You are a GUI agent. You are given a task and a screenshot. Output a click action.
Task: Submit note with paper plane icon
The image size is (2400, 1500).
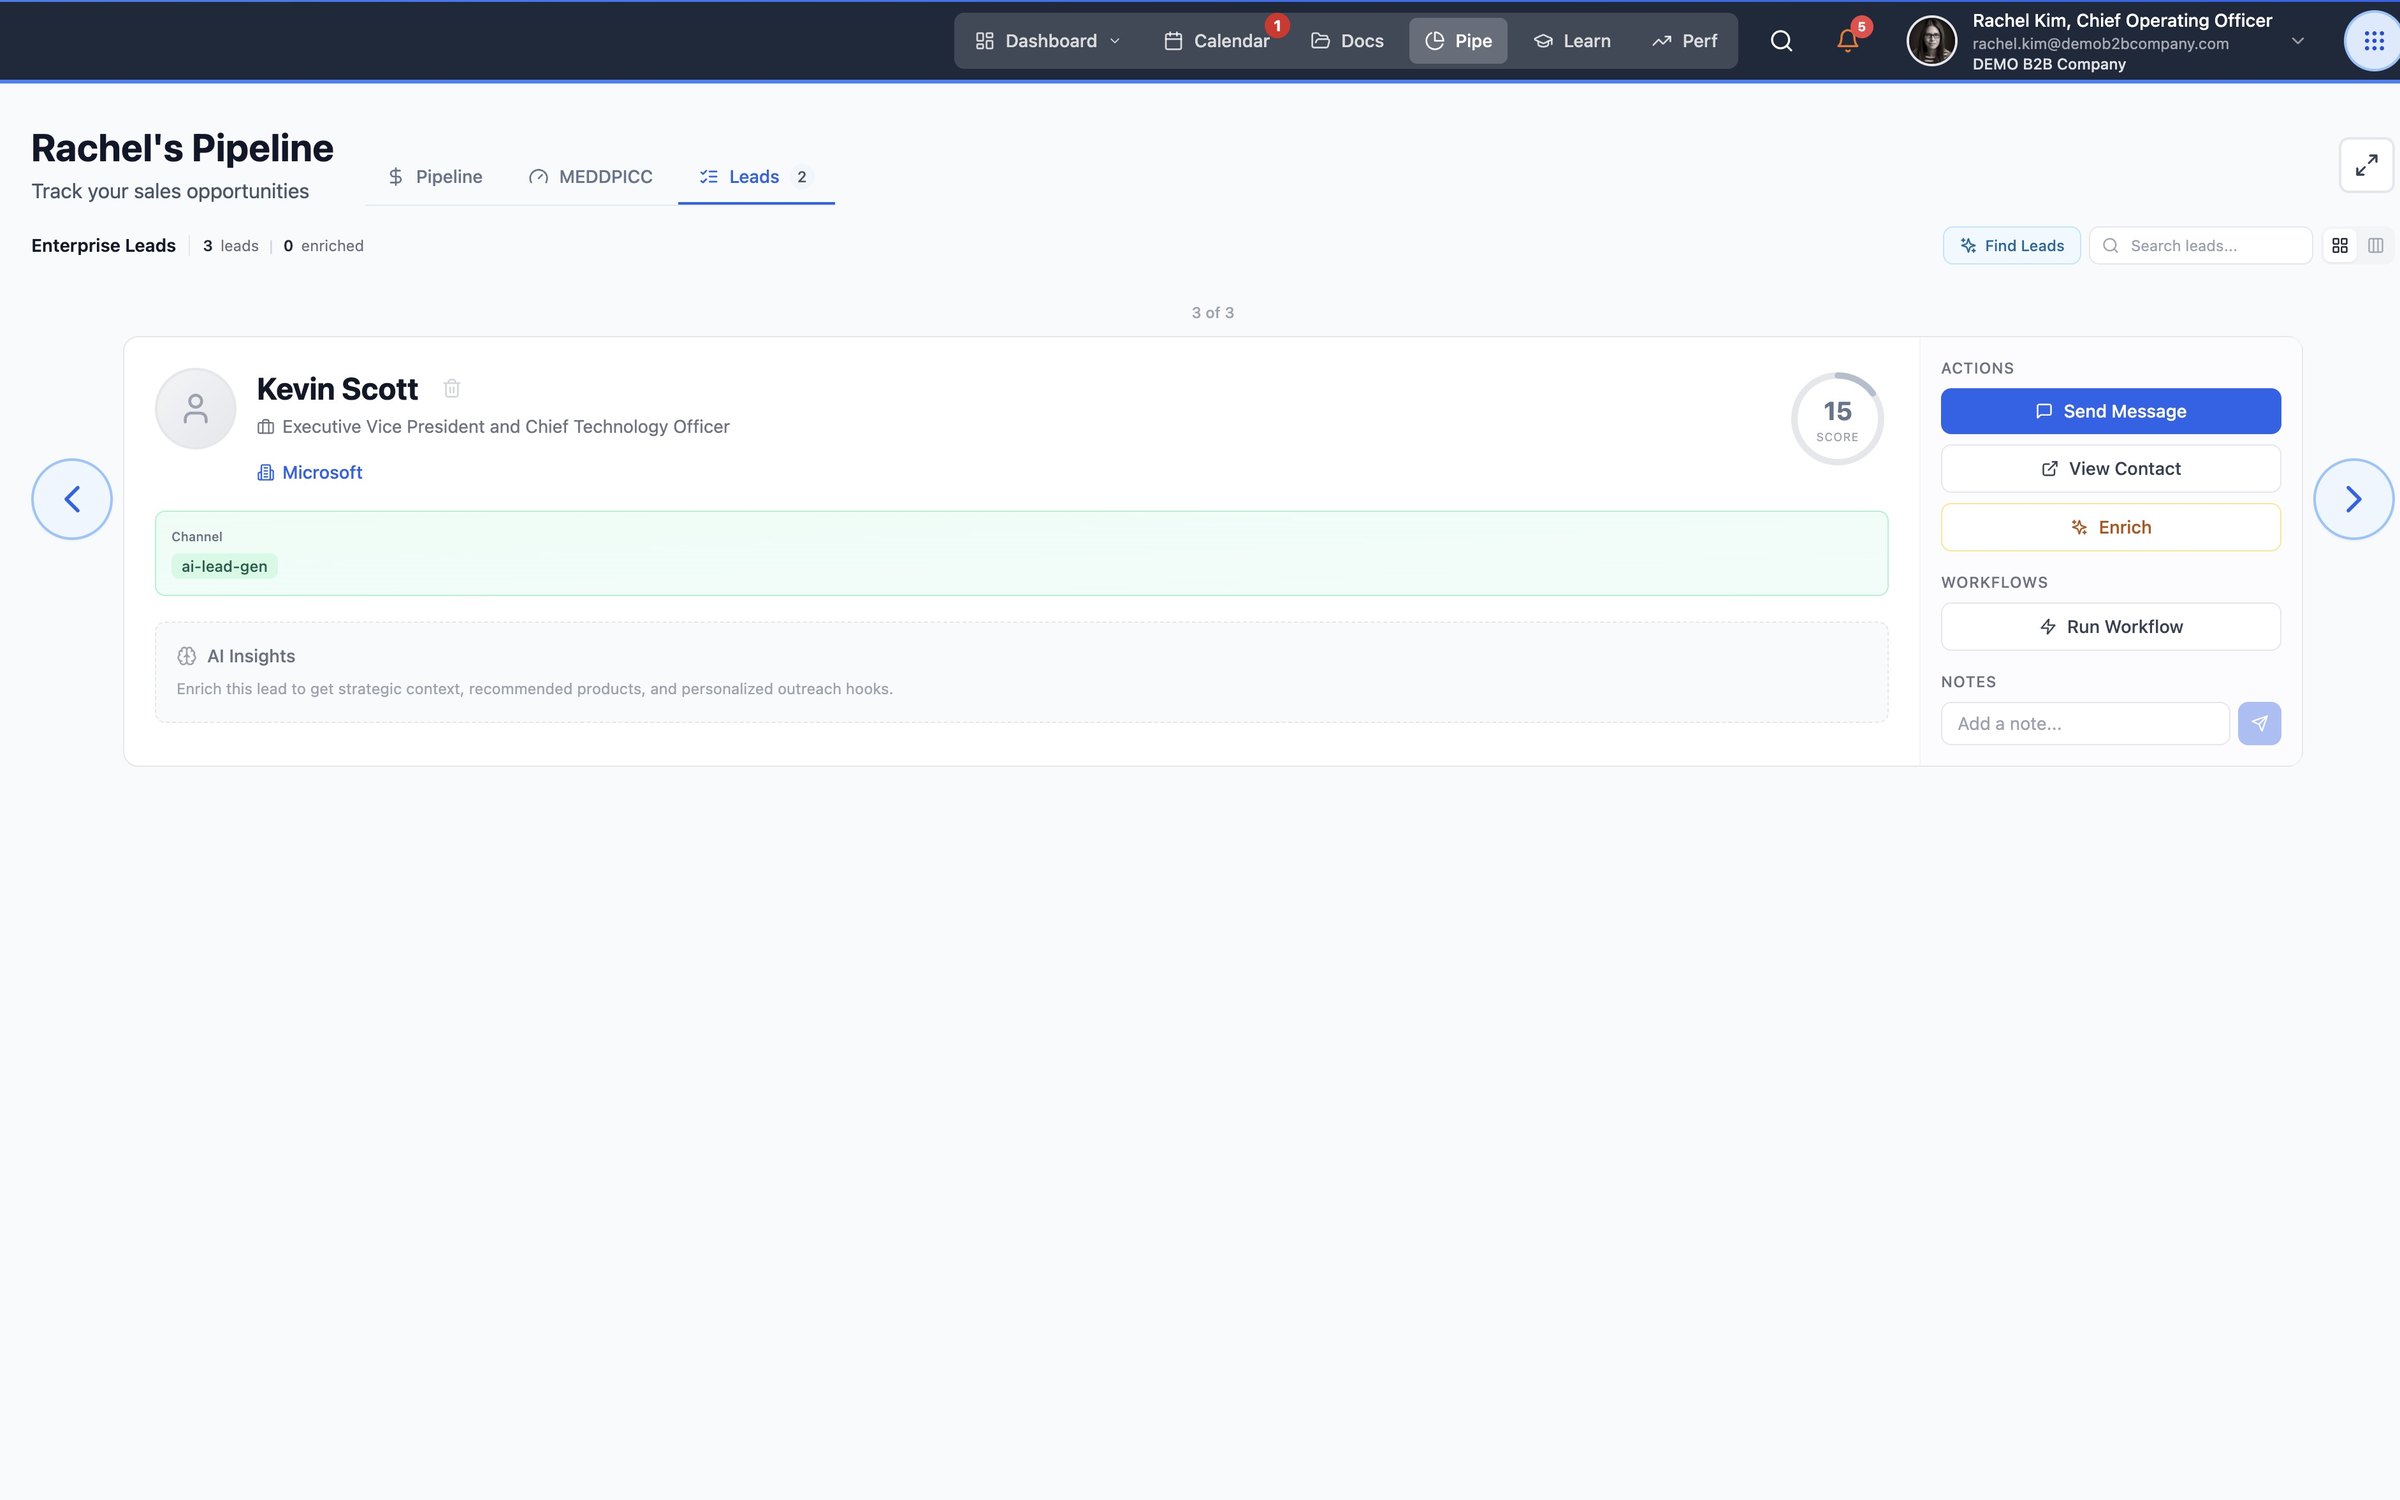pyautogui.click(x=2259, y=724)
